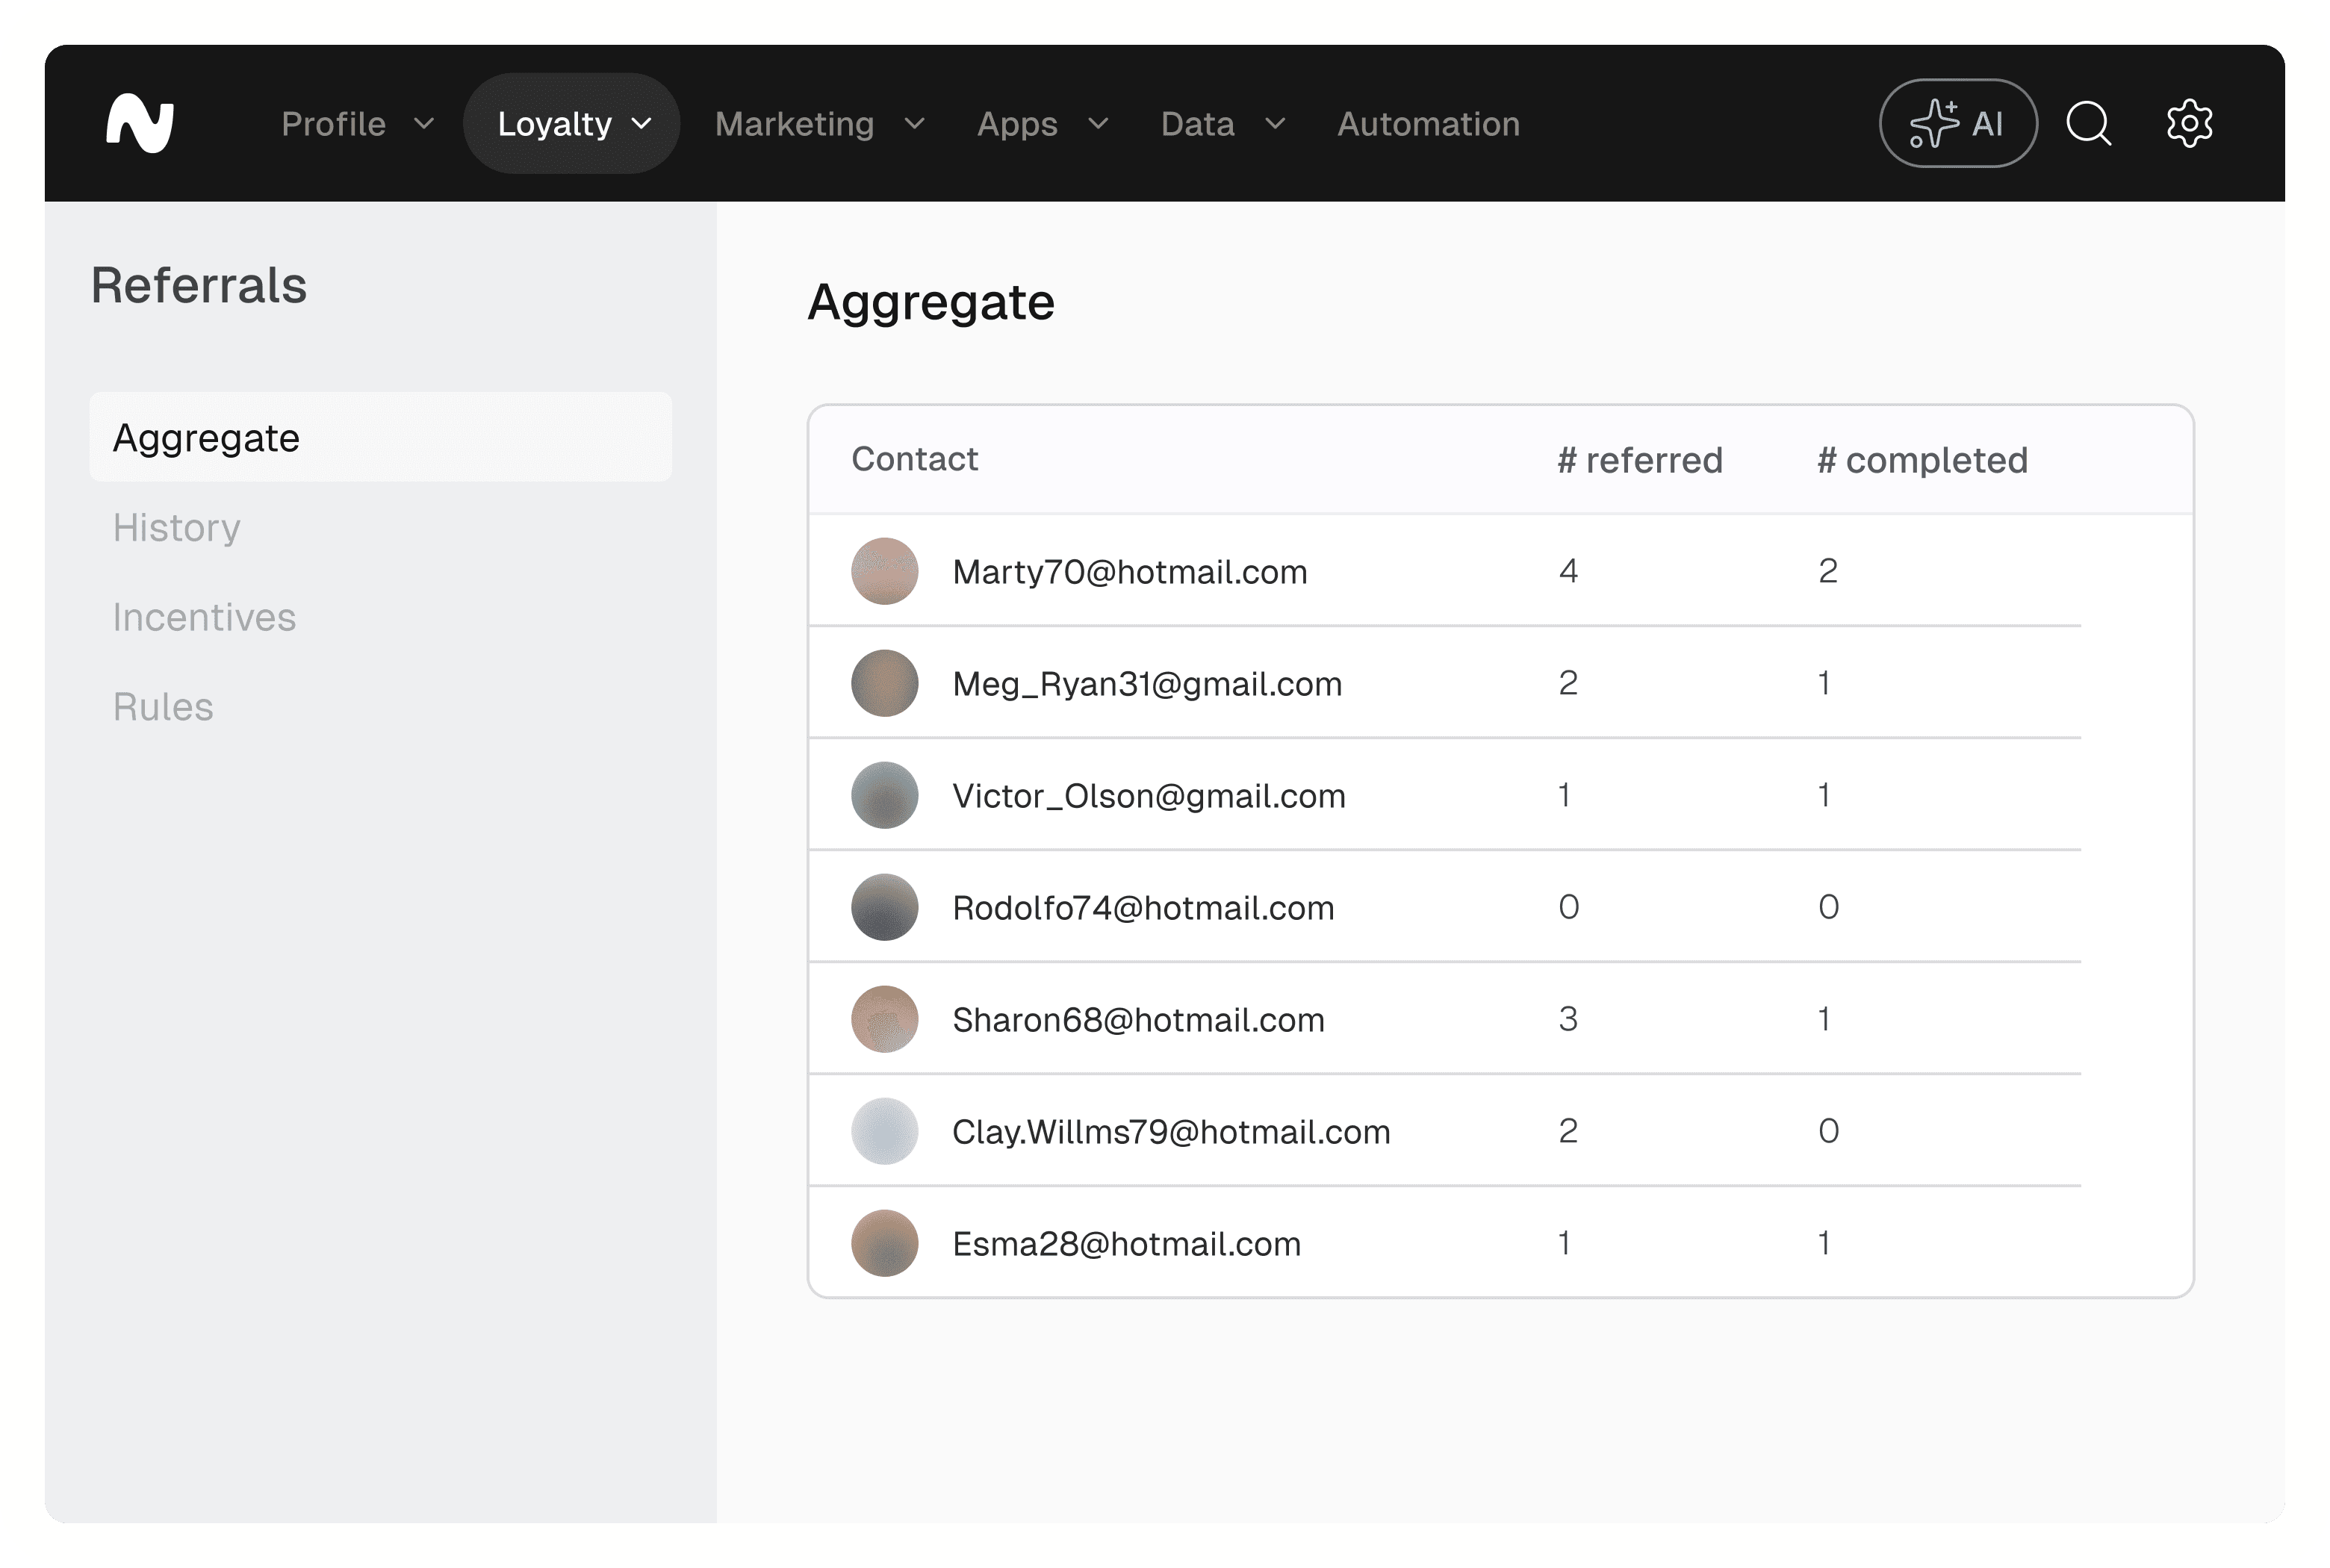This screenshot has width=2330, height=1568.
Task: Open the search magnifier icon
Action: tap(2088, 124)
